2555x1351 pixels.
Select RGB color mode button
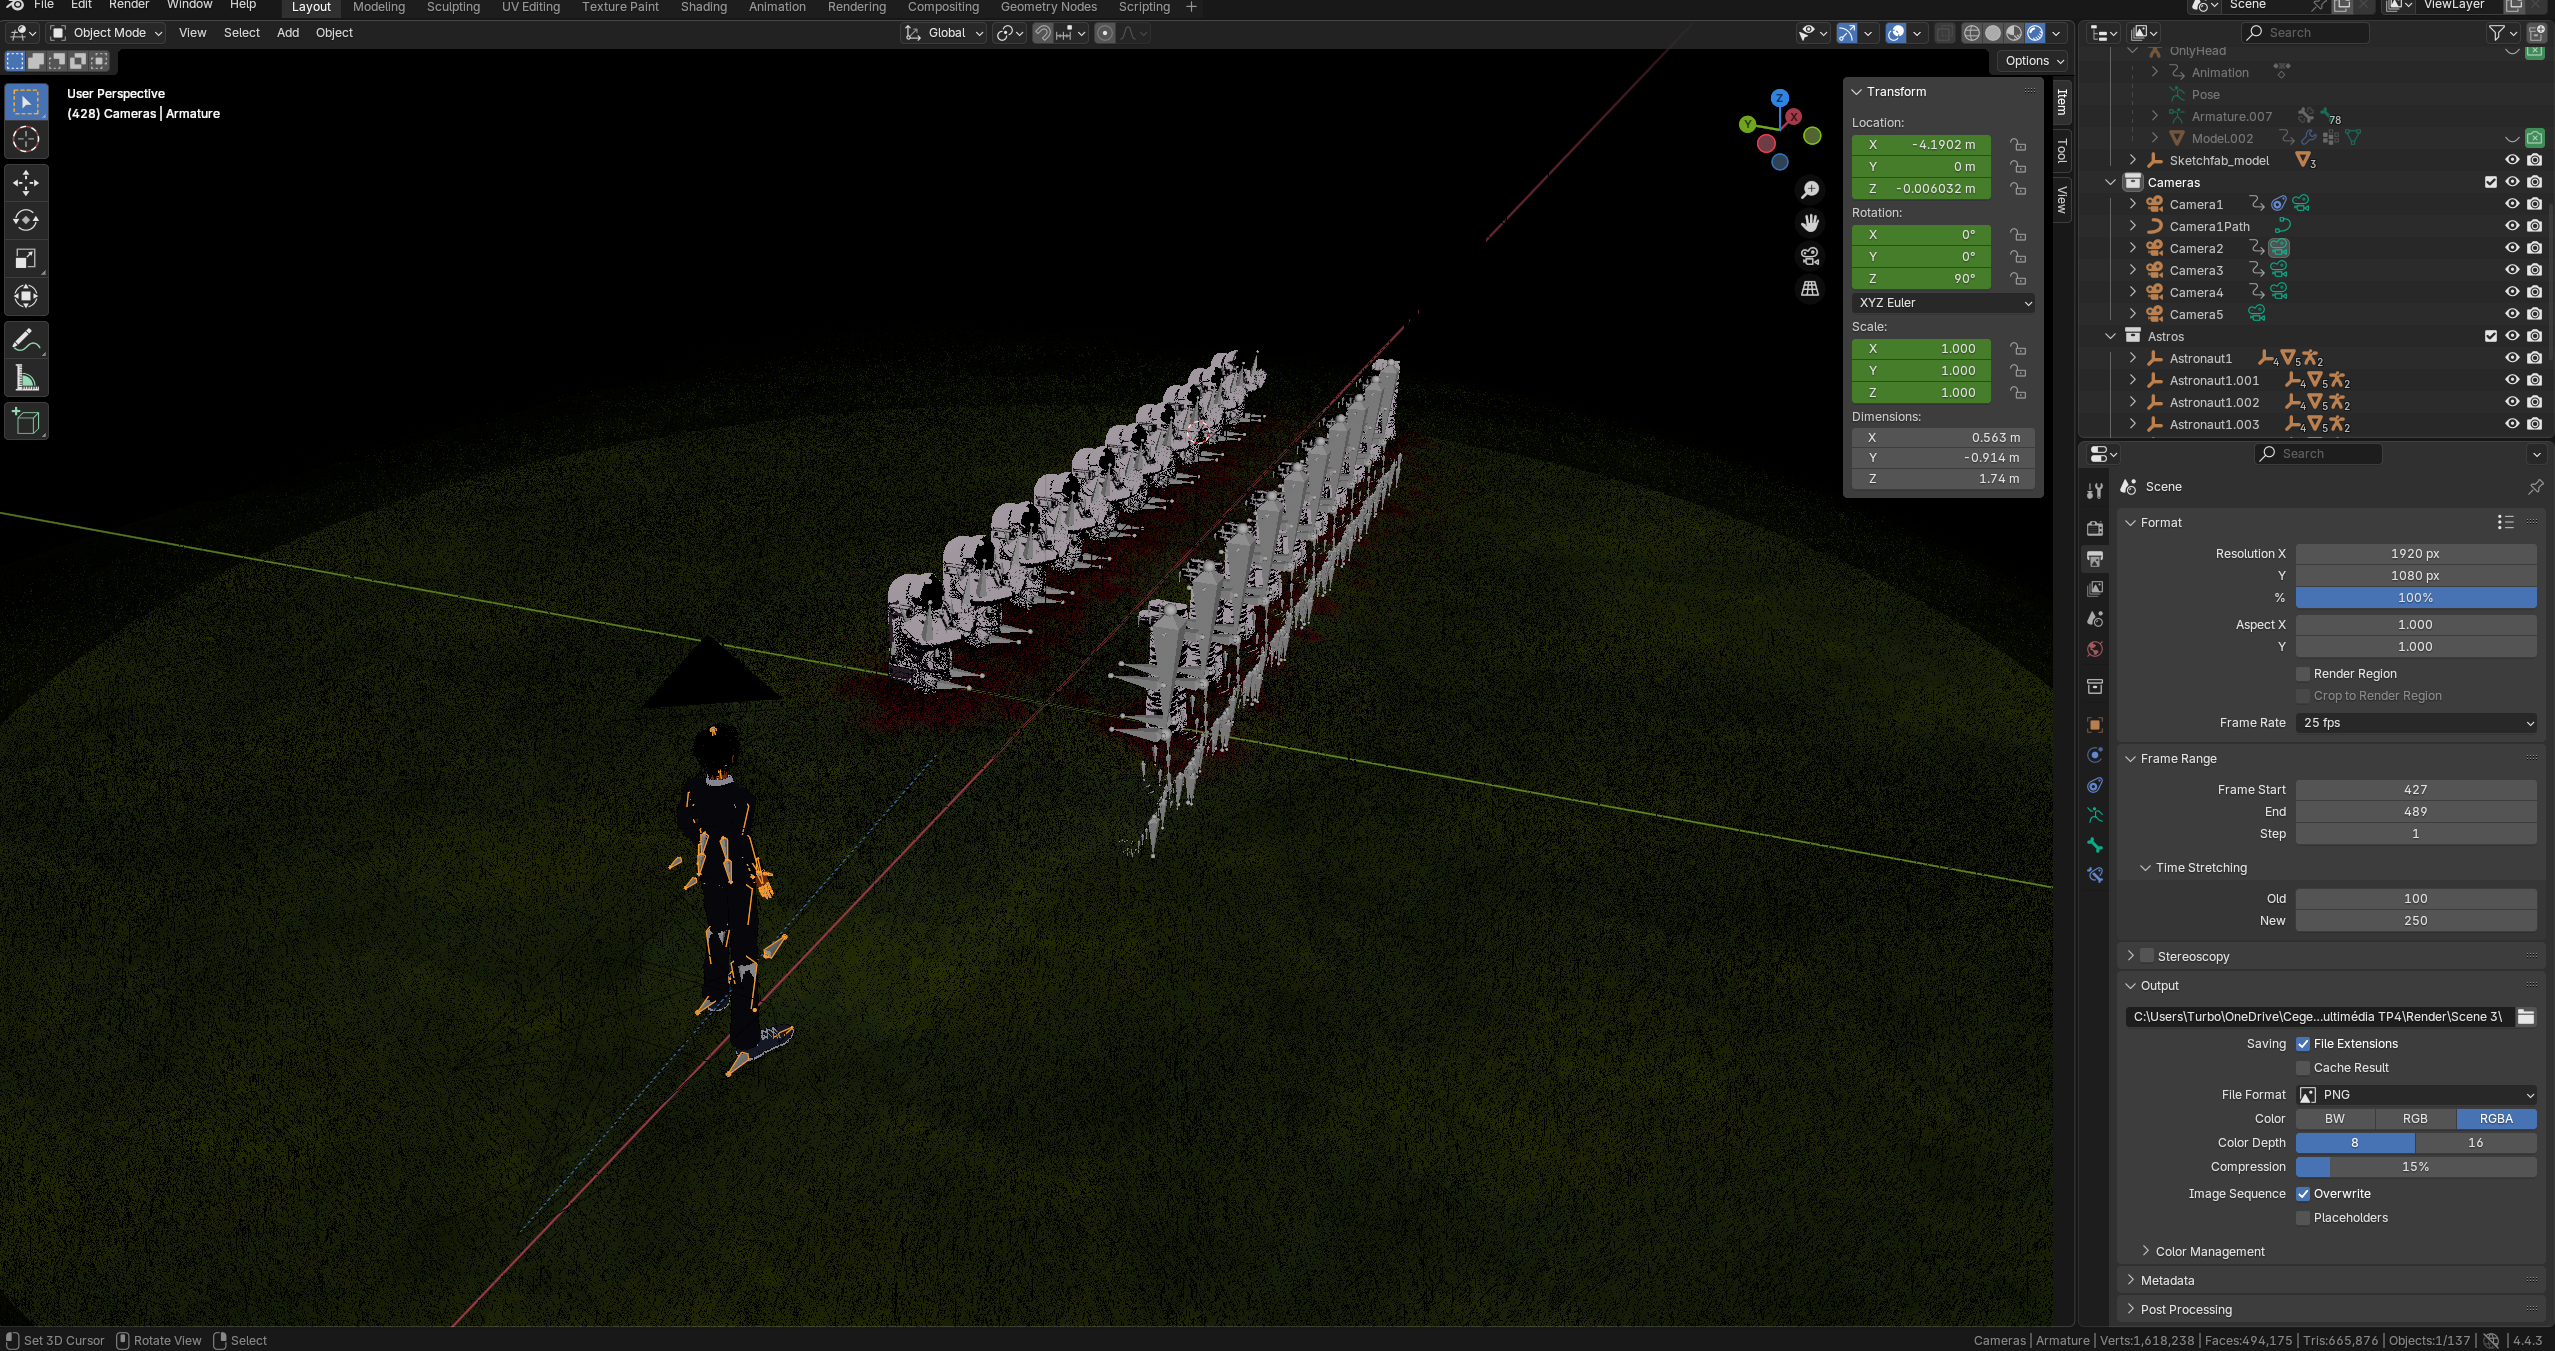pyautogui.click(x=2415, y=1119)
